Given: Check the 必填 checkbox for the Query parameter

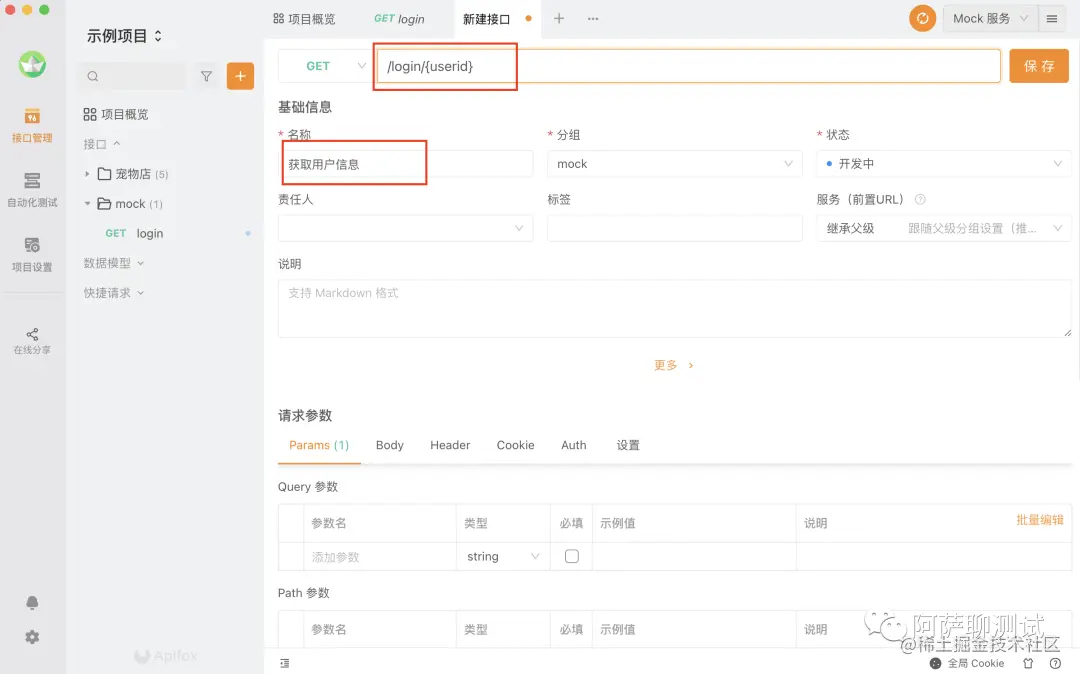Looking at the screenshot, I should pos(571,556).
